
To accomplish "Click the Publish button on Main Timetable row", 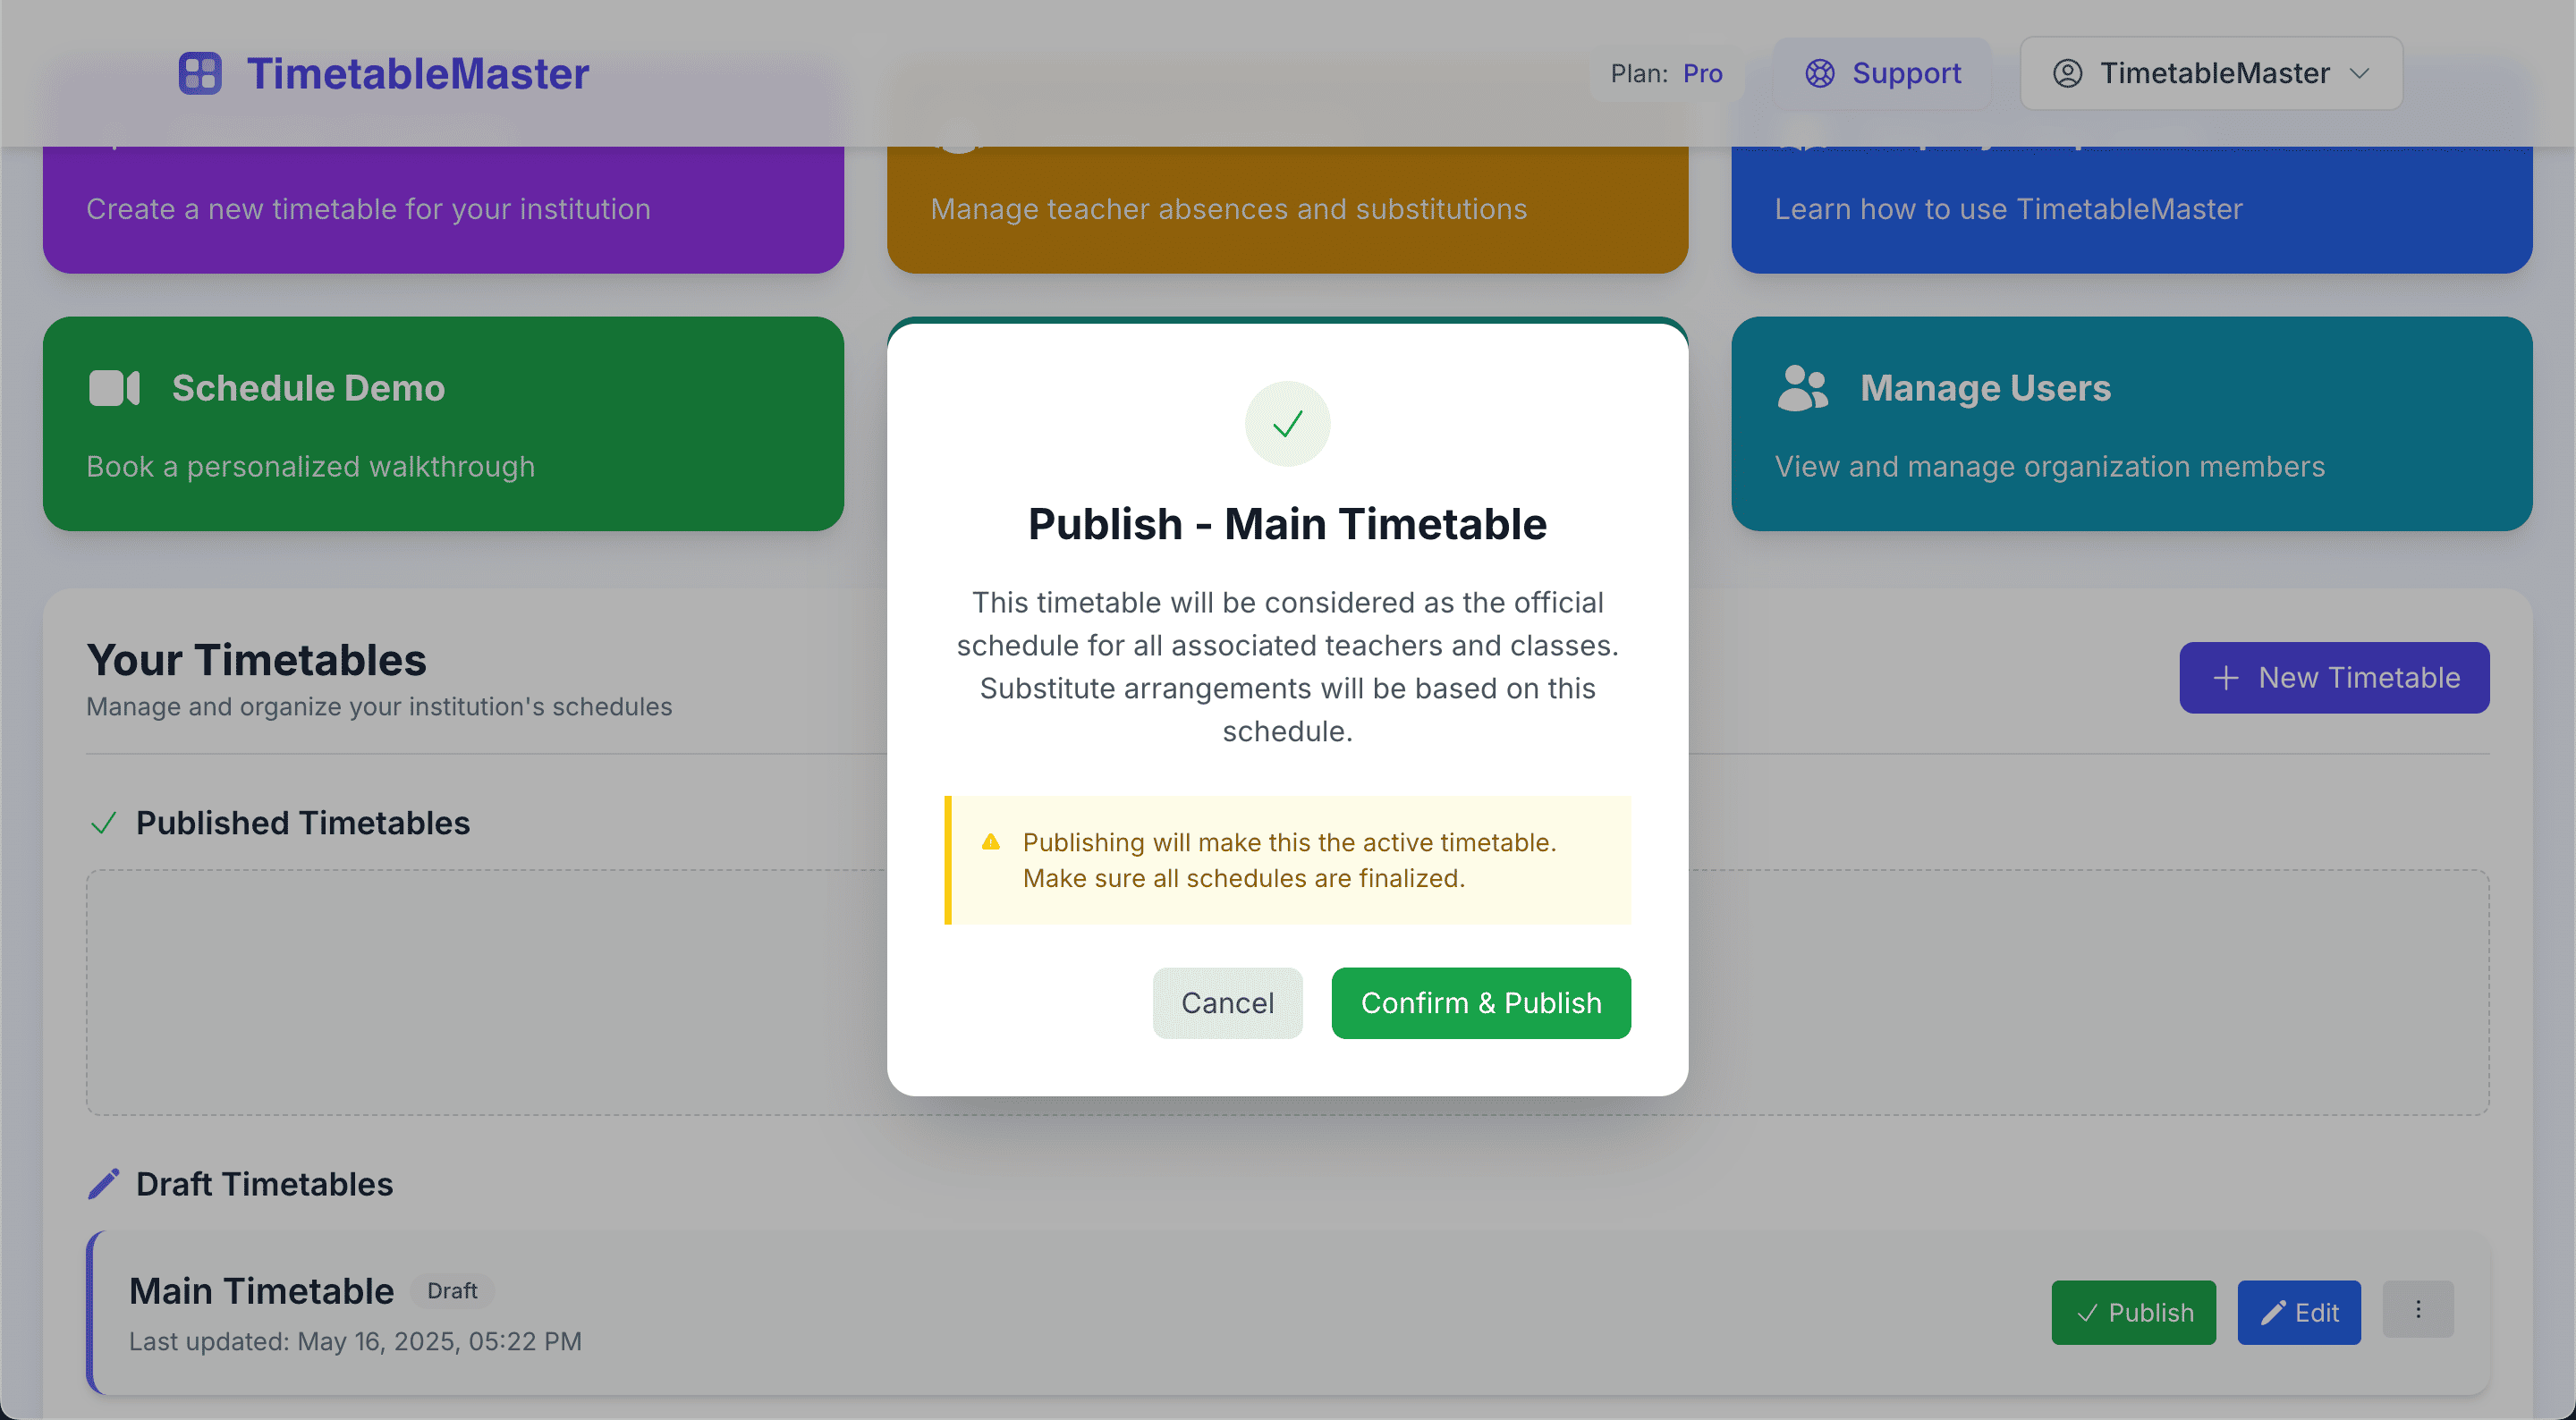I will pos(2133,1312).
